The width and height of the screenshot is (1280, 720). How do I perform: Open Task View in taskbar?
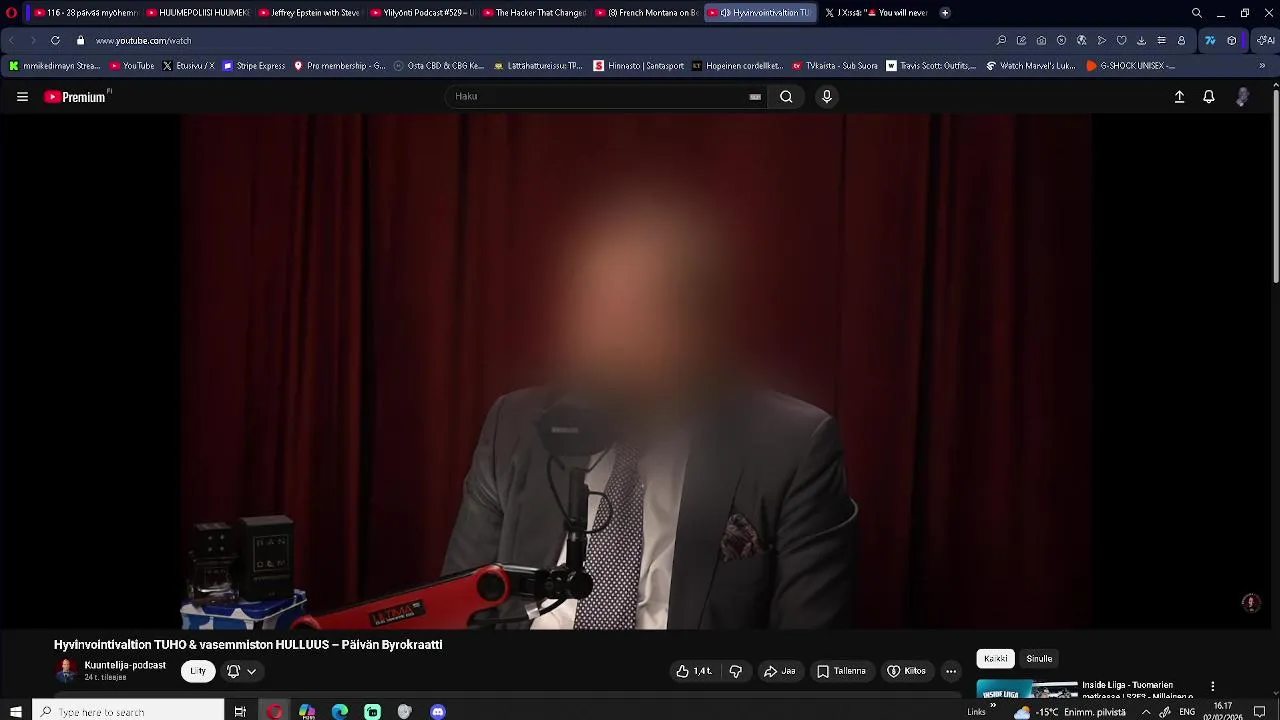[240, 712]
